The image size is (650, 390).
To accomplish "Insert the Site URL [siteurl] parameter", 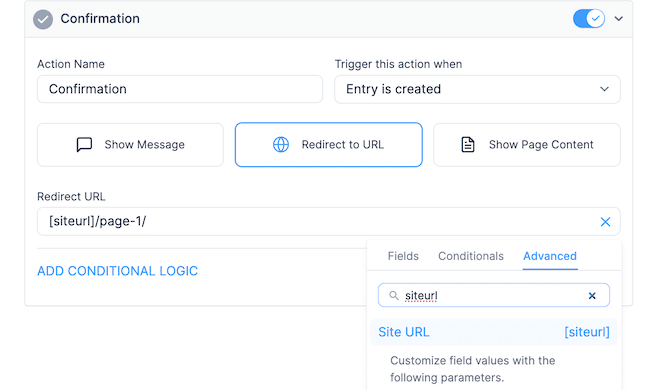I will 494,332.
